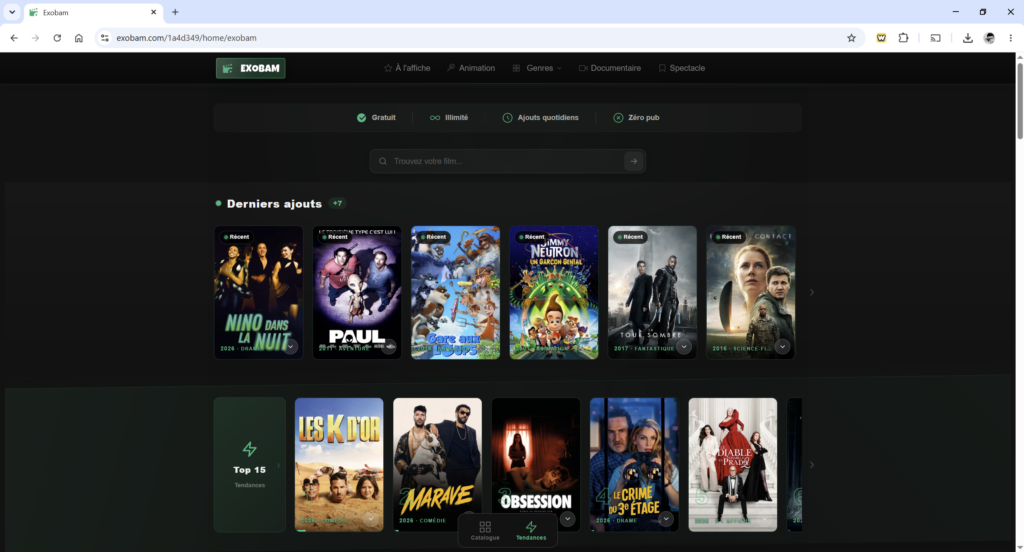The height and width of the screenshot is (552, 1024).
Task: Click the Illimité feature label
Action: pyautogui.click(x=449, y=118)
